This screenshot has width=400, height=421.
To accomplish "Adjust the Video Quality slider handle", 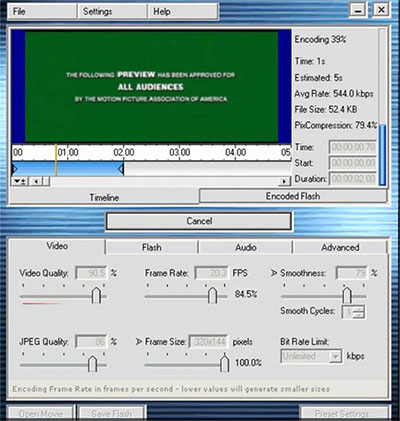I will 96,295.
